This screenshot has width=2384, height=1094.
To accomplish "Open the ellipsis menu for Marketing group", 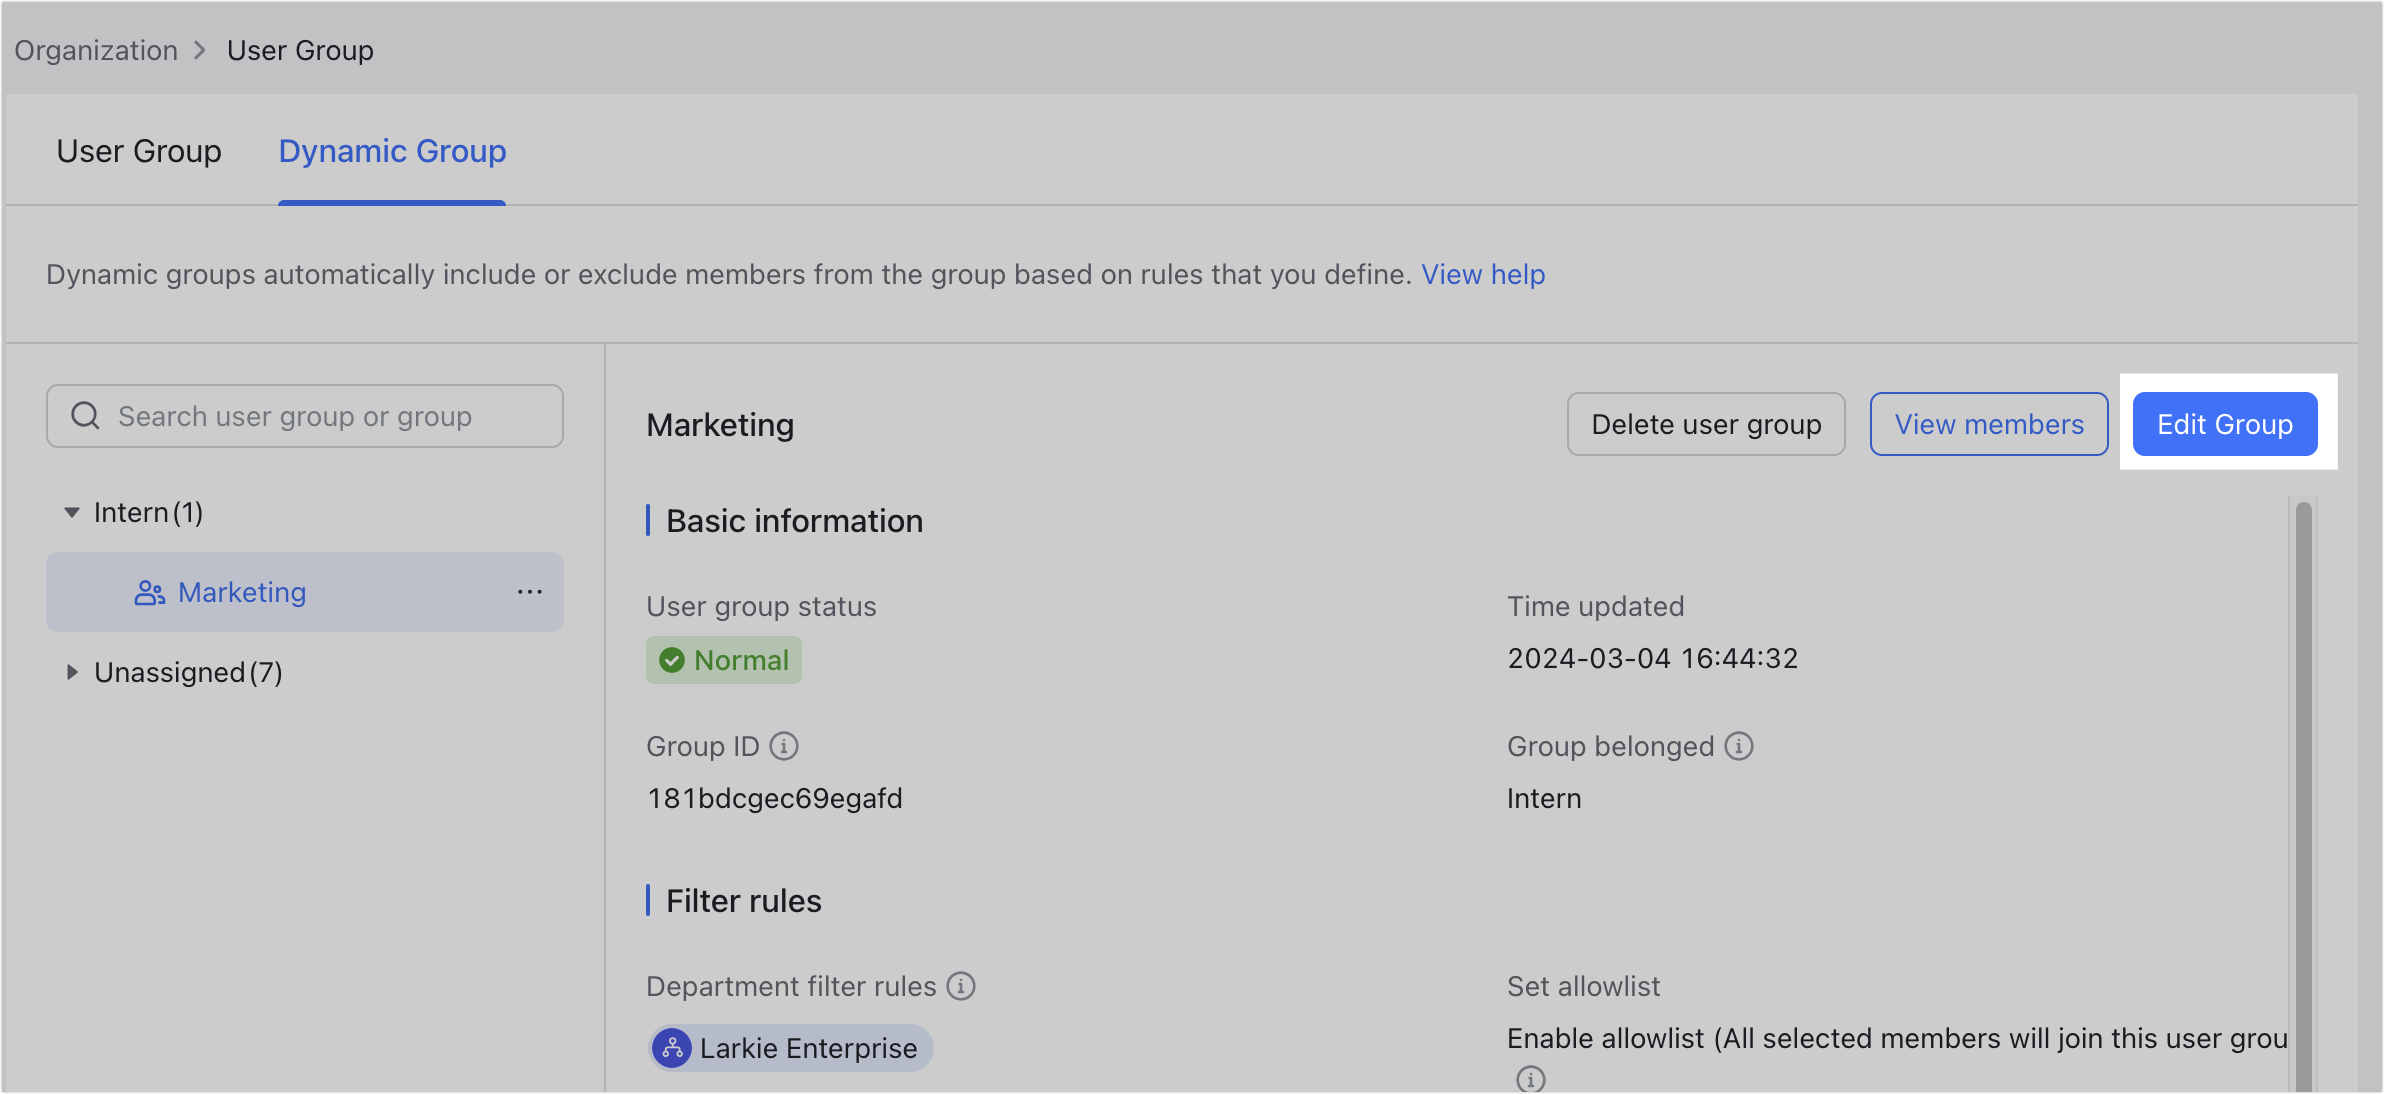I will pos(530,592).
